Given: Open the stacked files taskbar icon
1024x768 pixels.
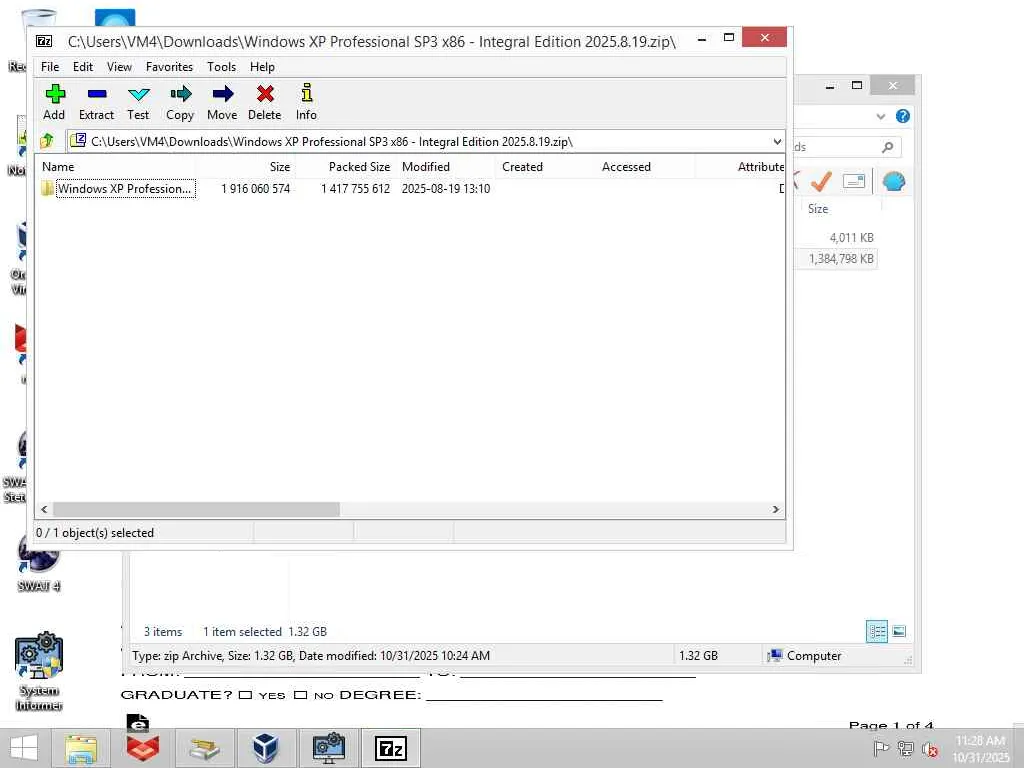Looking at the screenshot, I should click(204, 748).
